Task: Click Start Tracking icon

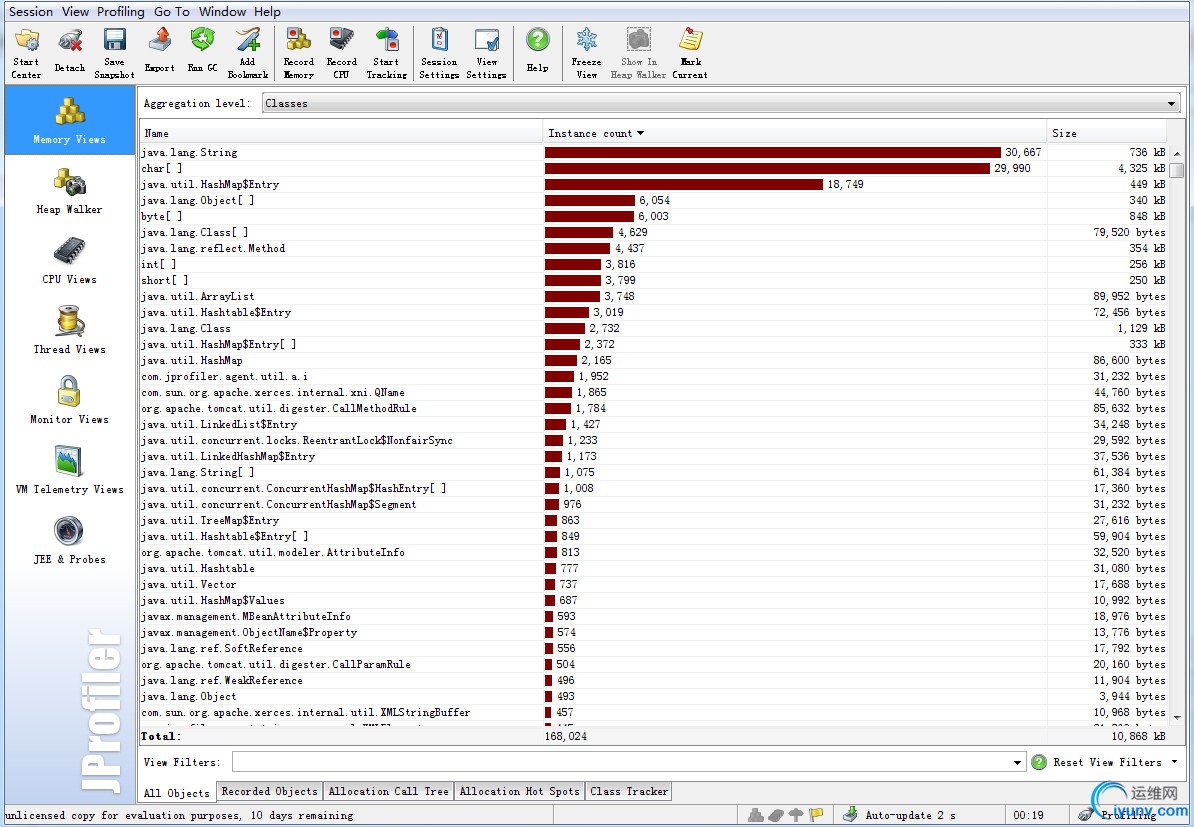Action: [387, 53]
